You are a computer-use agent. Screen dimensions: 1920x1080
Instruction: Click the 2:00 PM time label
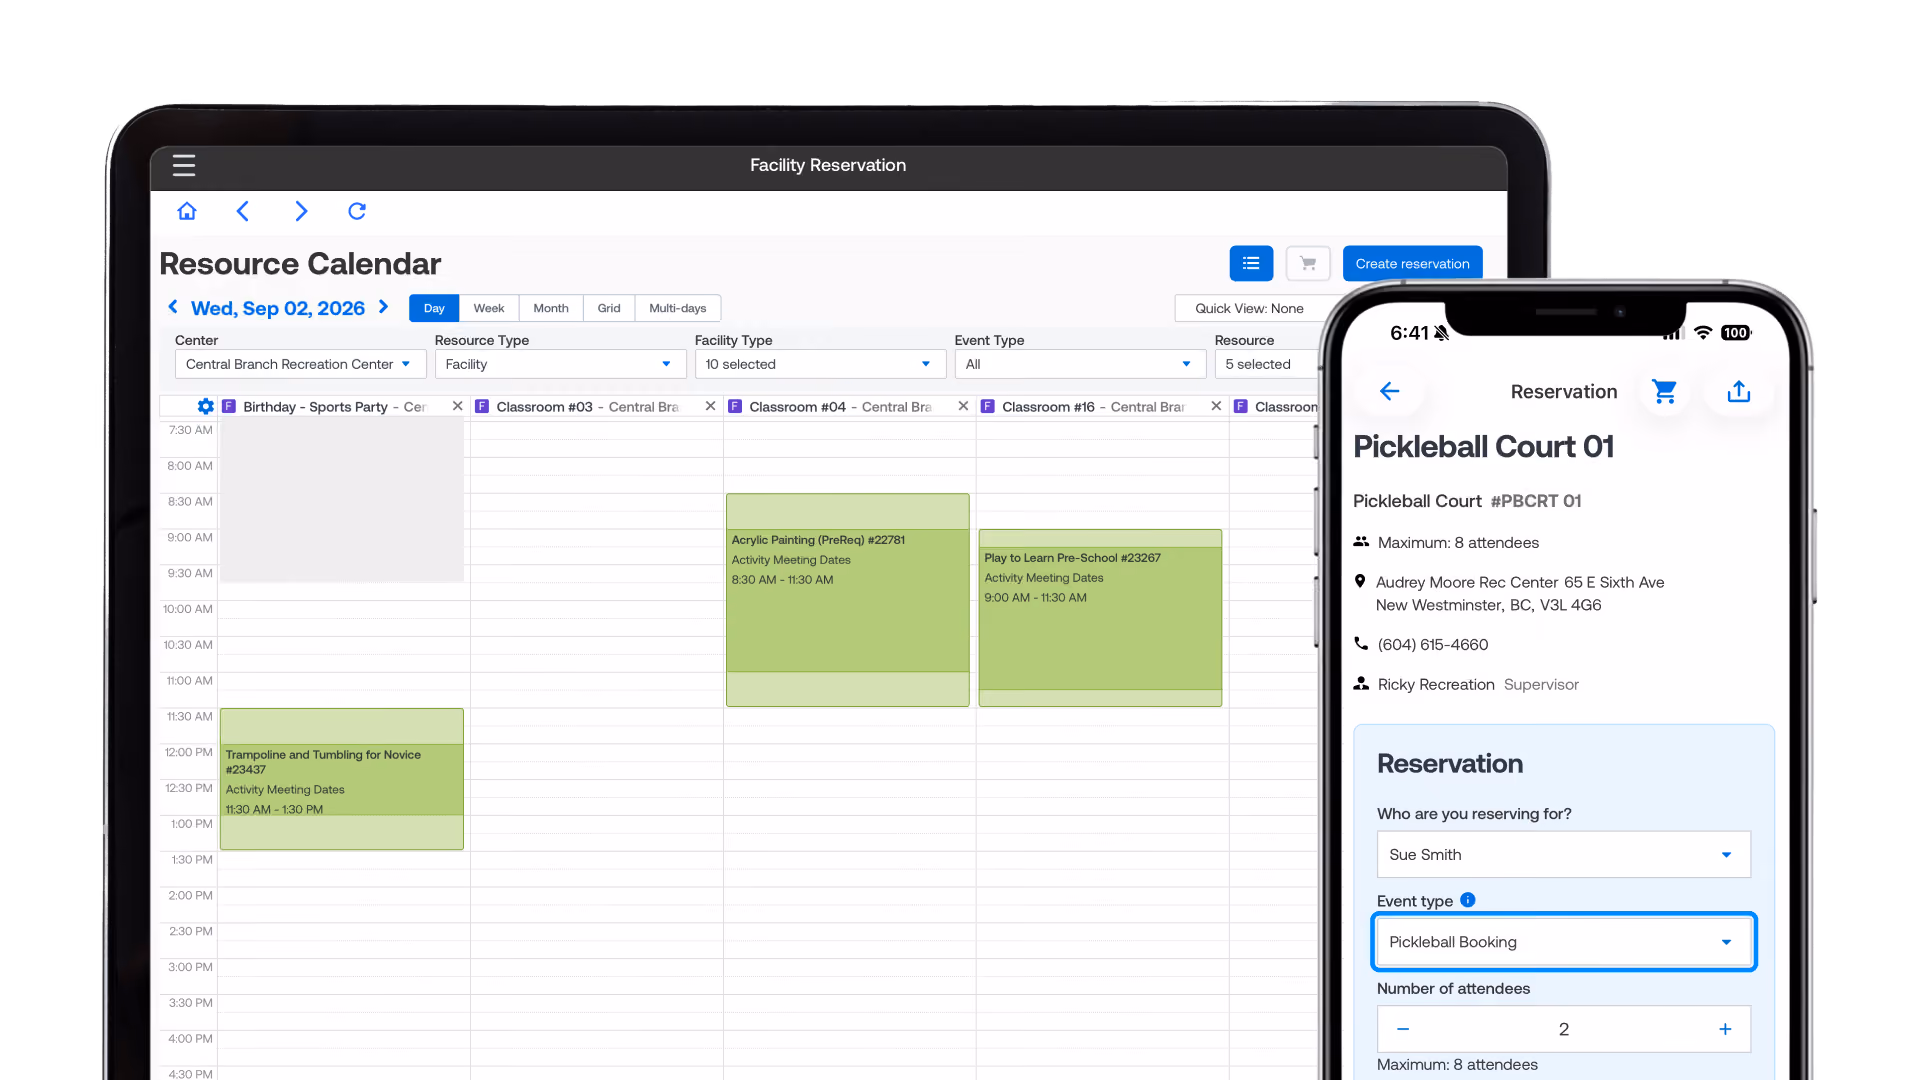point(190,895)
